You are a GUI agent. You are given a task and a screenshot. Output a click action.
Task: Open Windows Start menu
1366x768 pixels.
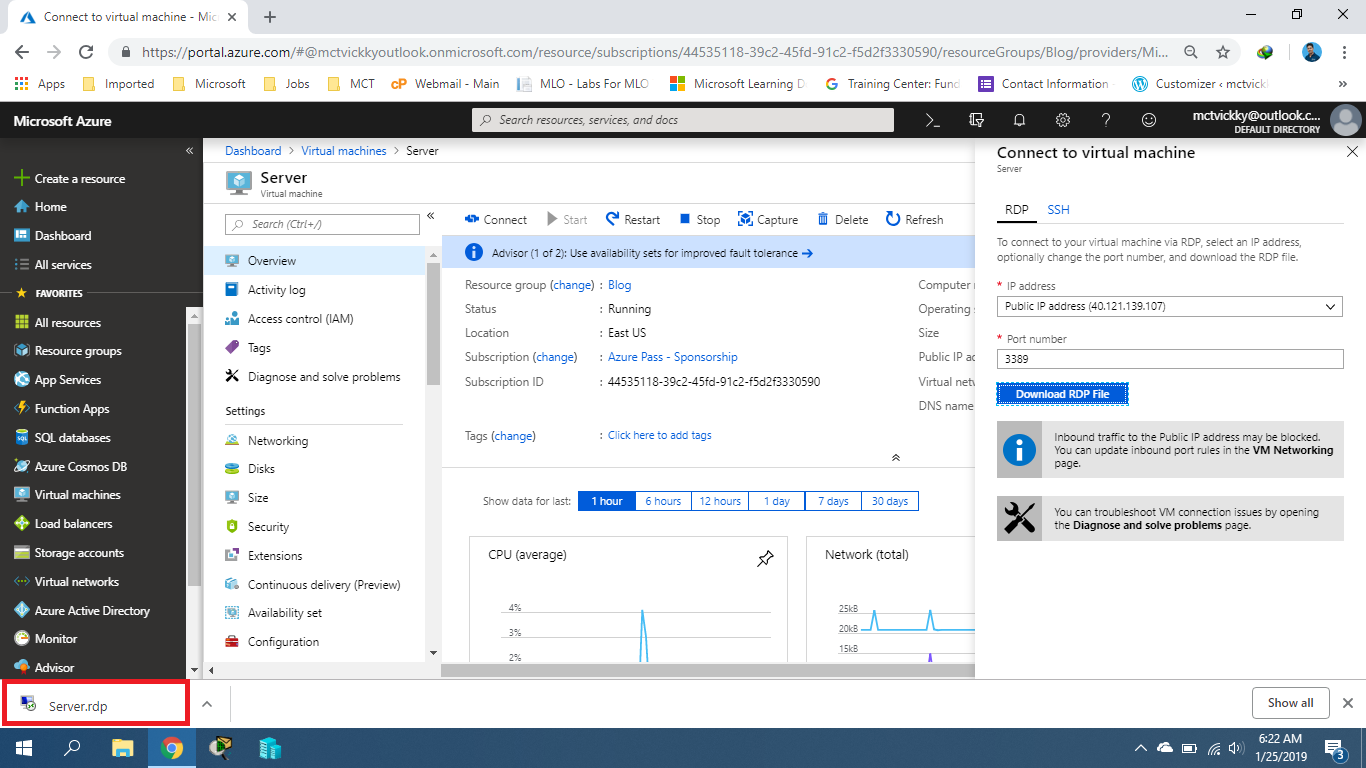(22, 748)
